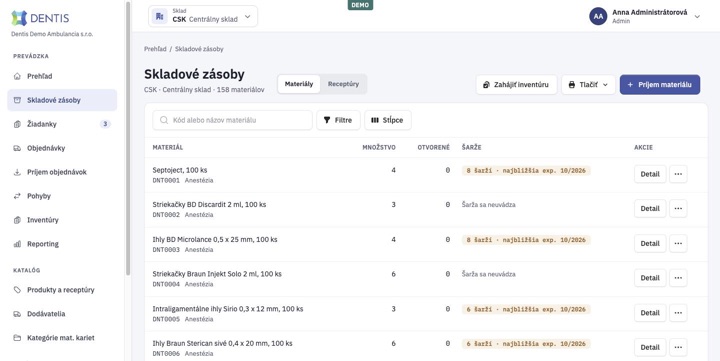
Task: Click Pohyby arrows icon
Action: [17, 196]
